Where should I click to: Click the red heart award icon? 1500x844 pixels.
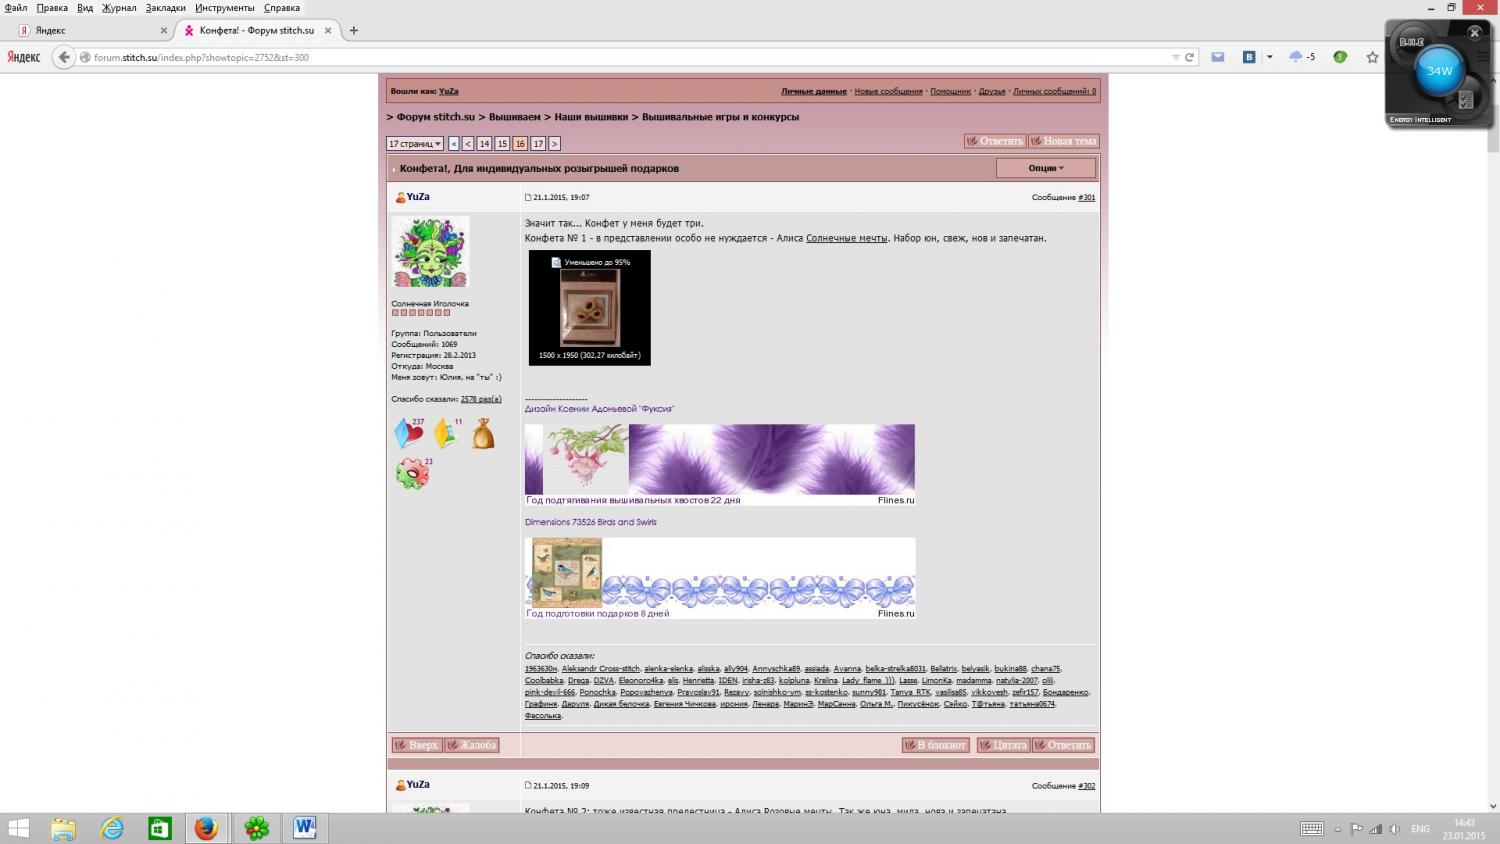(x=409, y=433)
